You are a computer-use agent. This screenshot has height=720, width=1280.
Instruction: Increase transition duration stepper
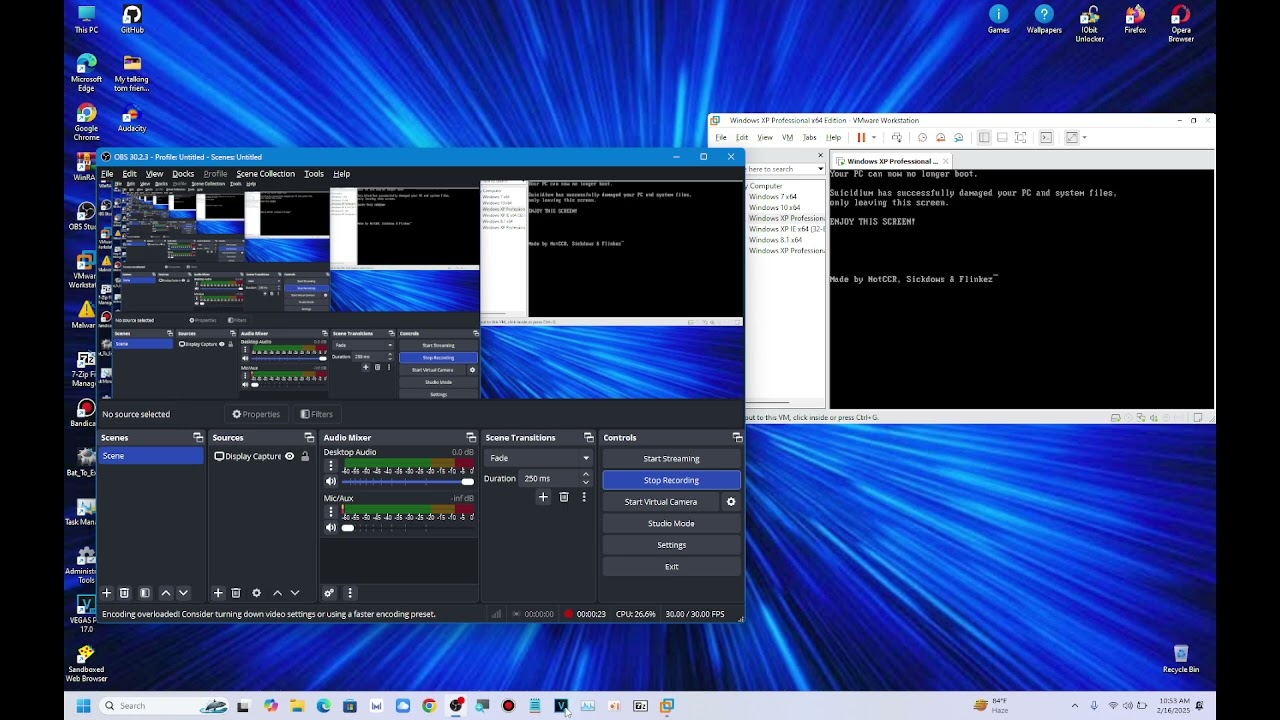(x=586, y=475)
